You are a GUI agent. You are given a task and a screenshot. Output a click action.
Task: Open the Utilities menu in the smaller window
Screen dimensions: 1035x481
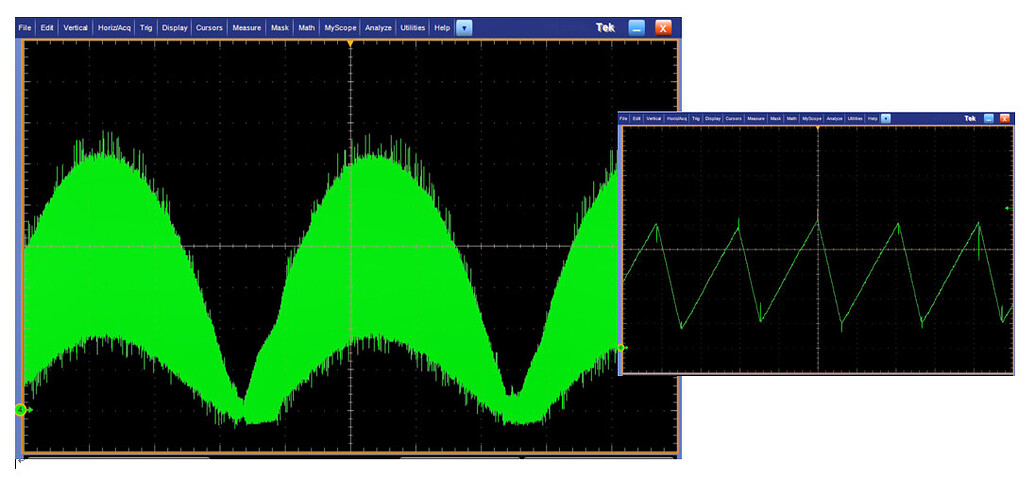[855, 118]
